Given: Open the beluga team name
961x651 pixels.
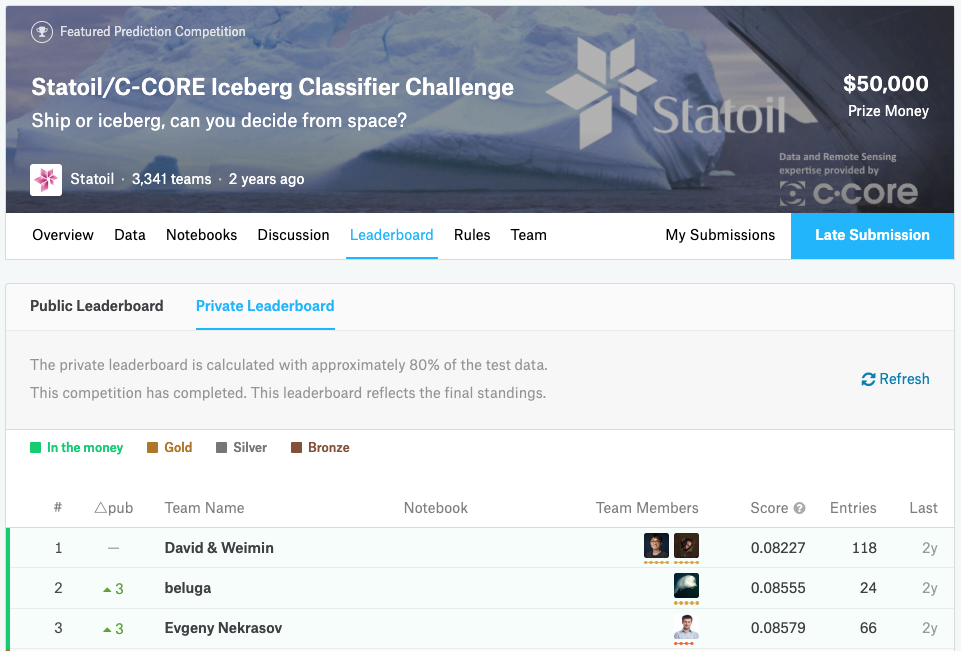Looking at the screenshot, I should [188, 588].
